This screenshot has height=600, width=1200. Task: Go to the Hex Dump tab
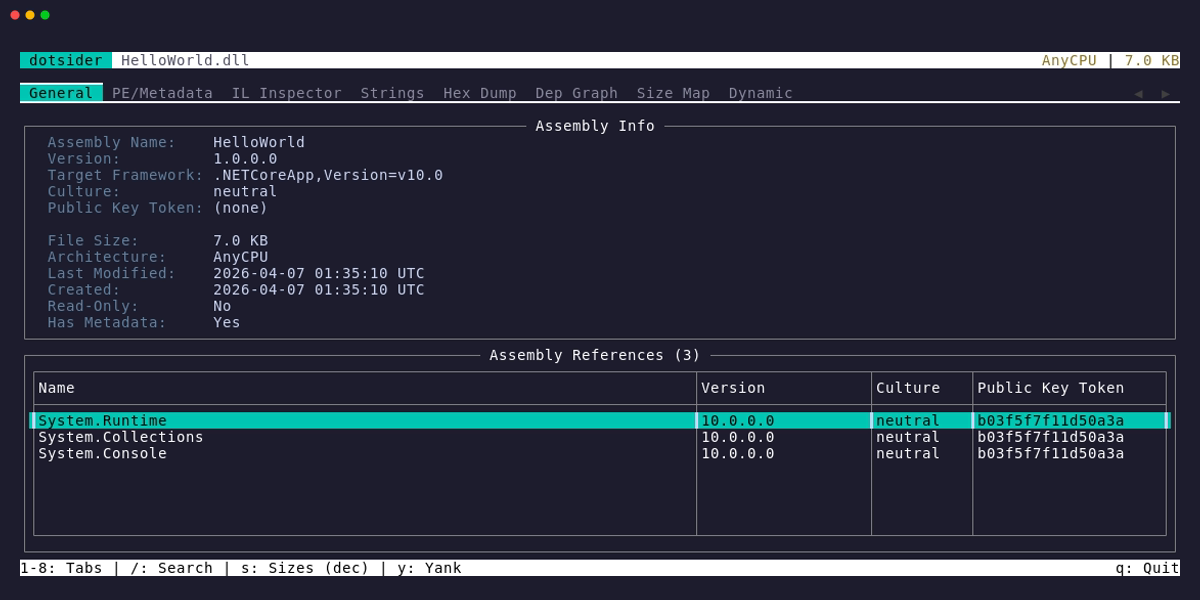[480, 93]
